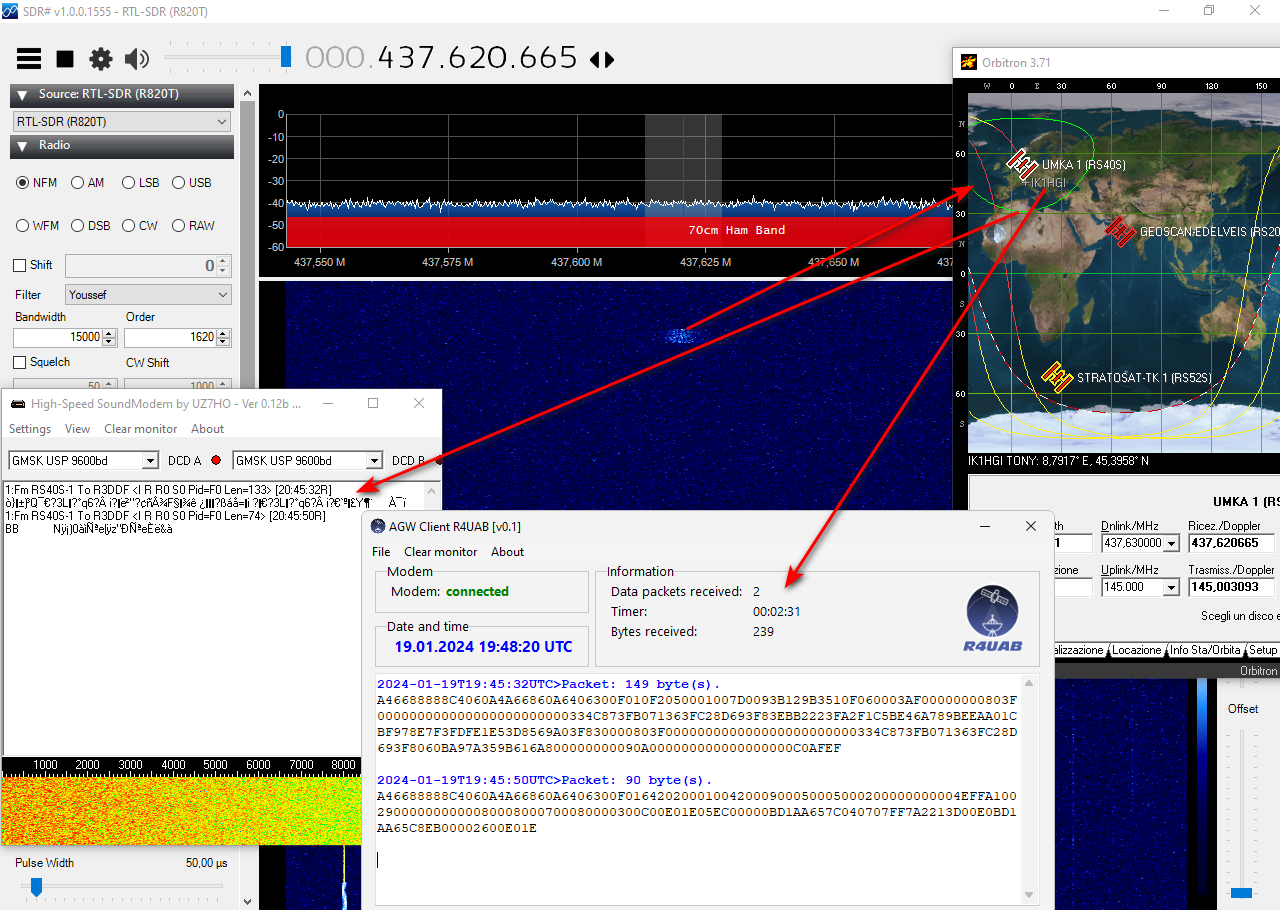The width and height of the screenshot is (1280, 910).
Task: Open the SDR# hamburger menu
Action: [x=29, y=59]
